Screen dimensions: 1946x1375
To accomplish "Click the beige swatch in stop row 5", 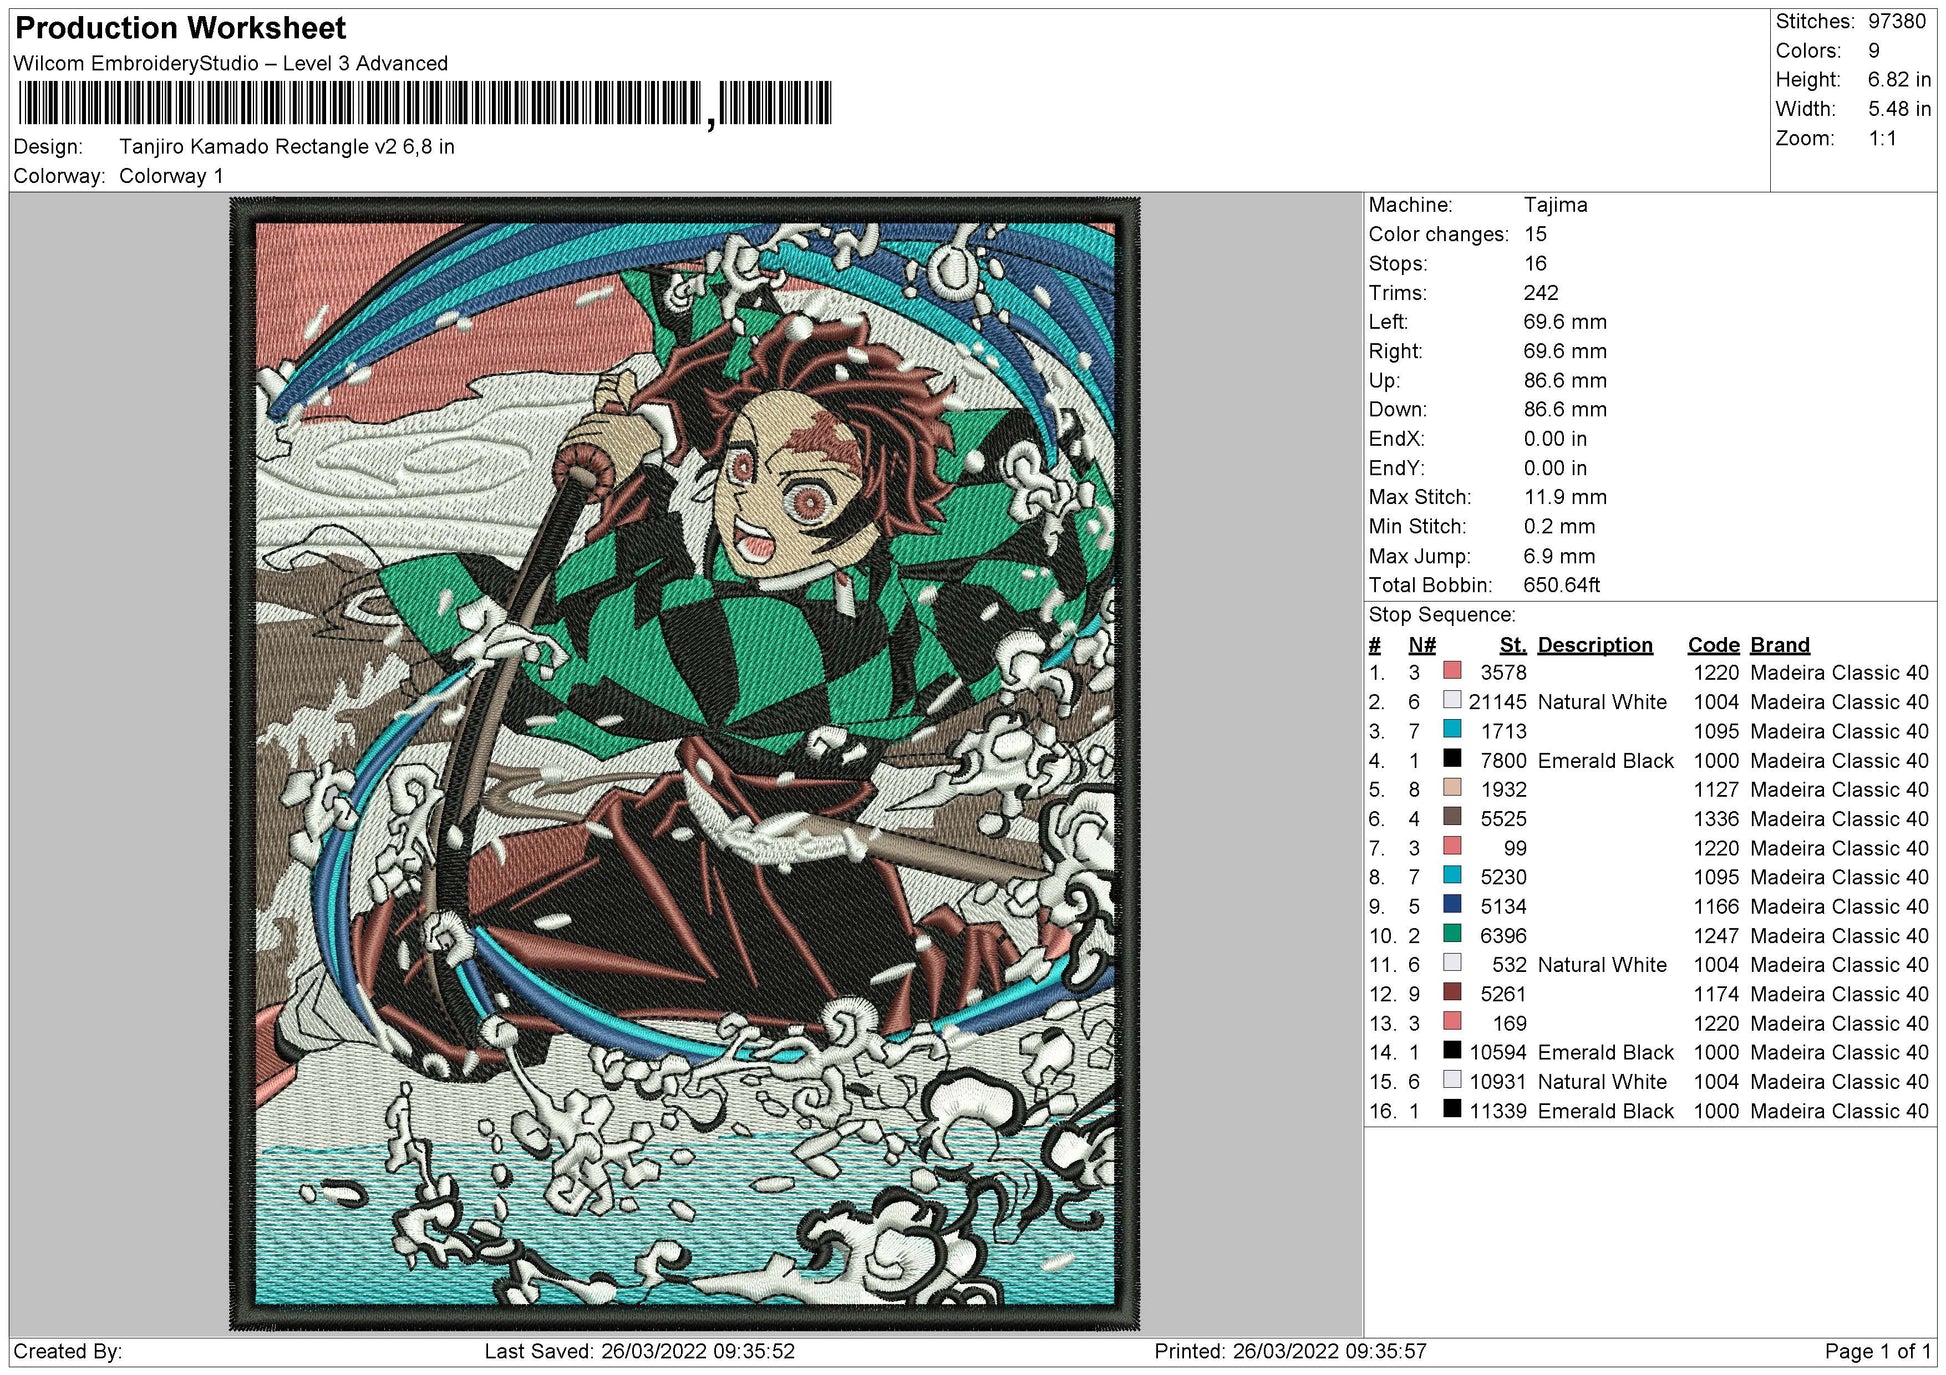I will click(1452, 788).
